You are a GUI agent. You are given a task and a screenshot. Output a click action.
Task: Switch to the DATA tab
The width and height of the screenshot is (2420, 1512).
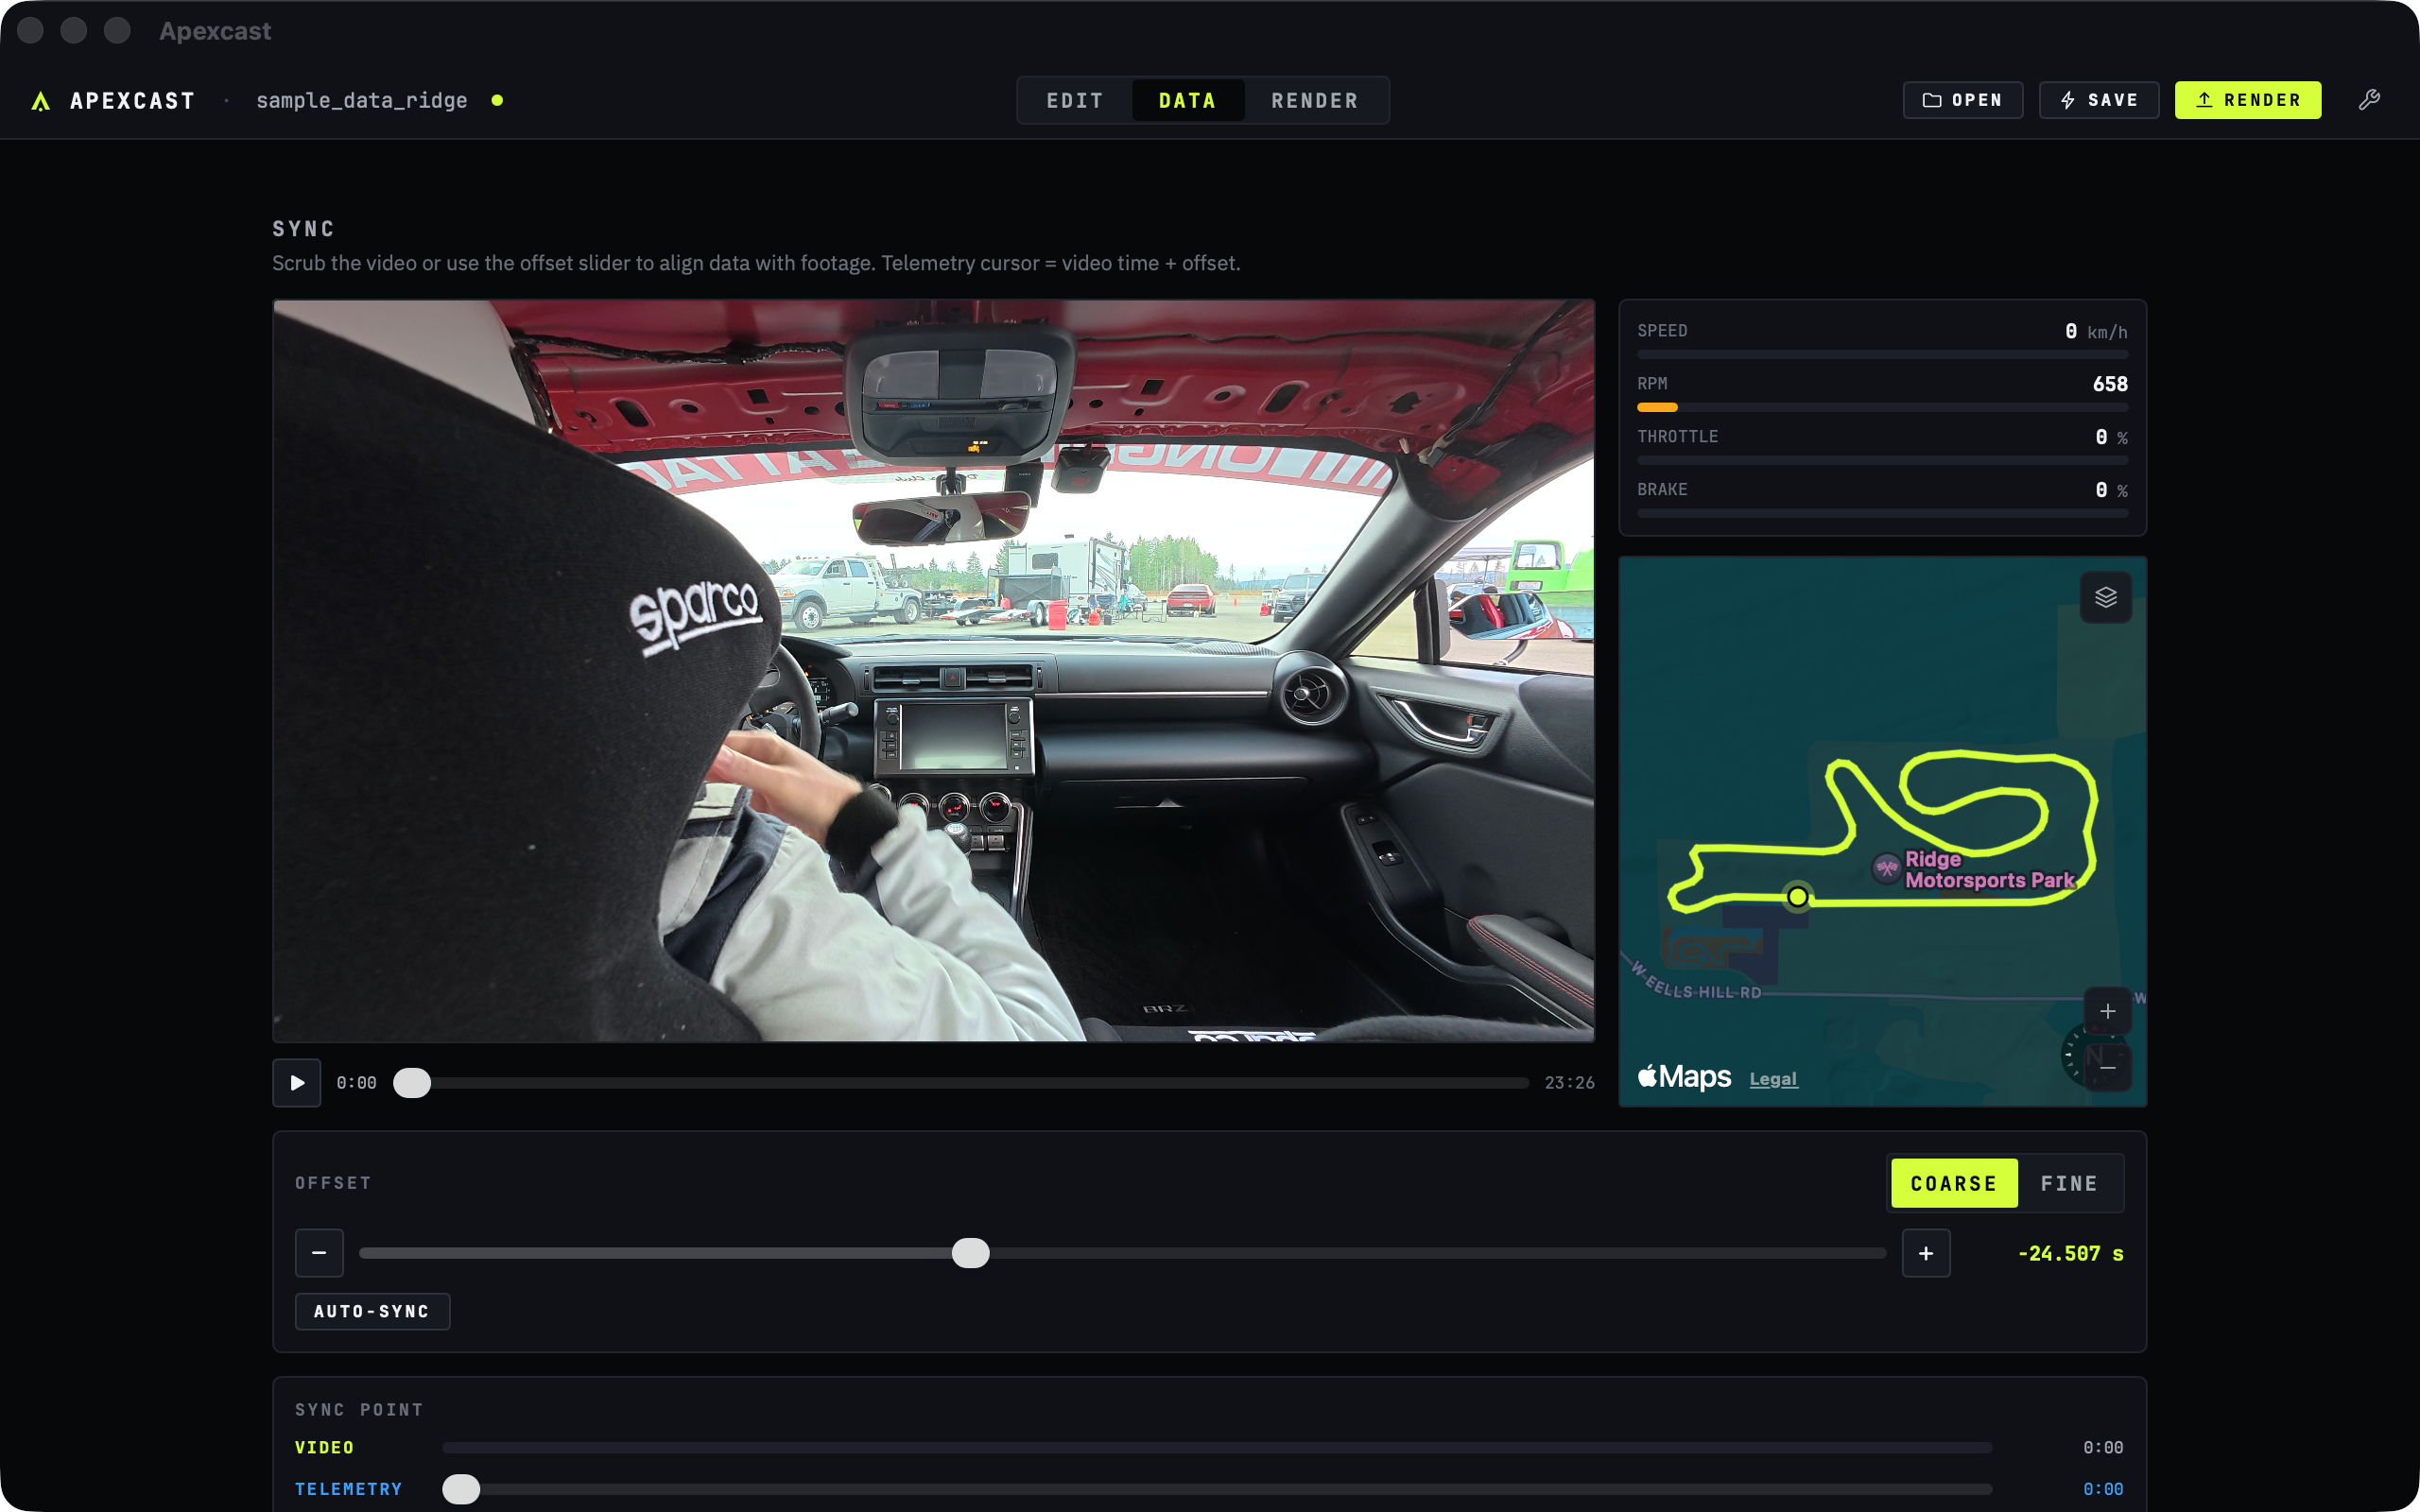(x=1187, y=101)
